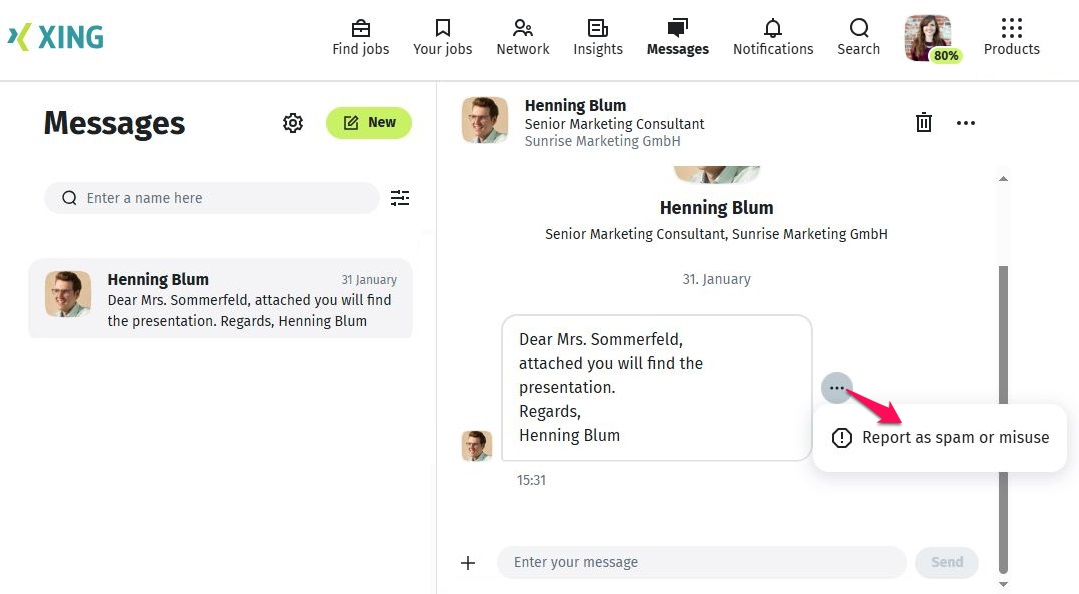Select Report as spam or misuse
The image size is (1079, 594).
click(940, 438)
